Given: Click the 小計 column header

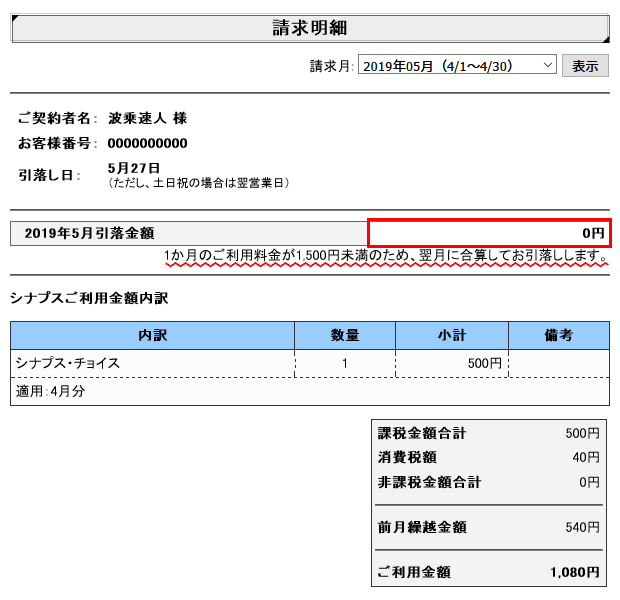Looking at the screenshot, I should pyautogui.click(x=452, y=335).
